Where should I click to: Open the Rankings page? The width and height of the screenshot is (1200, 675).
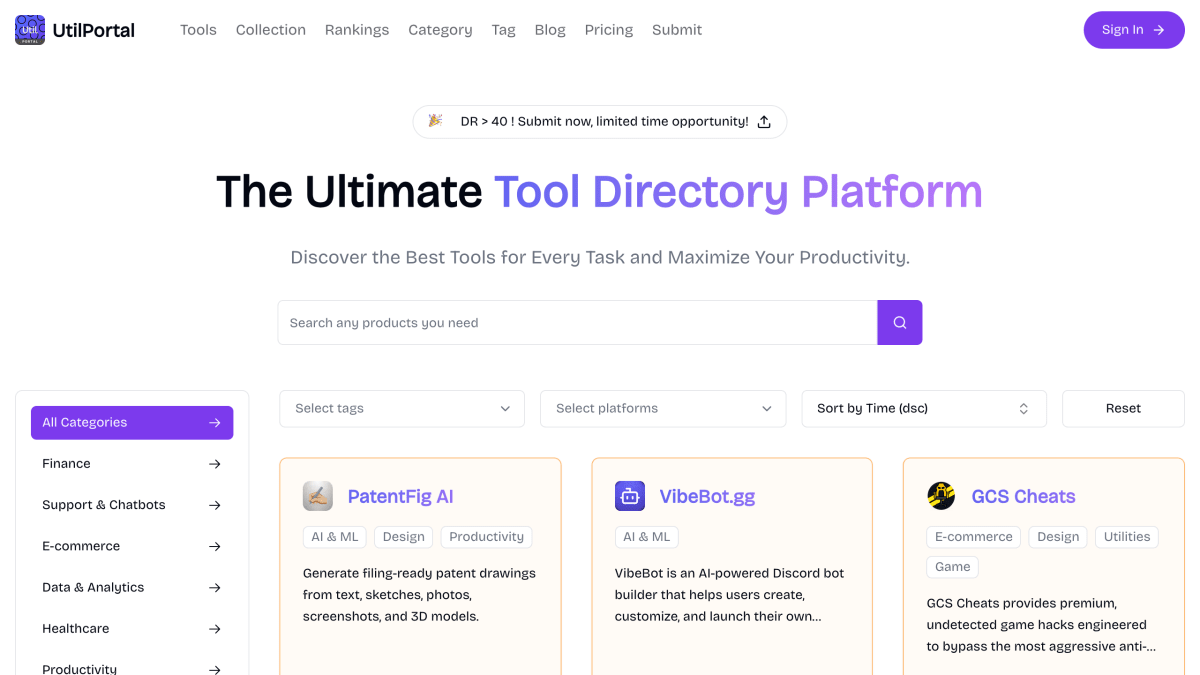pos(357,30)
